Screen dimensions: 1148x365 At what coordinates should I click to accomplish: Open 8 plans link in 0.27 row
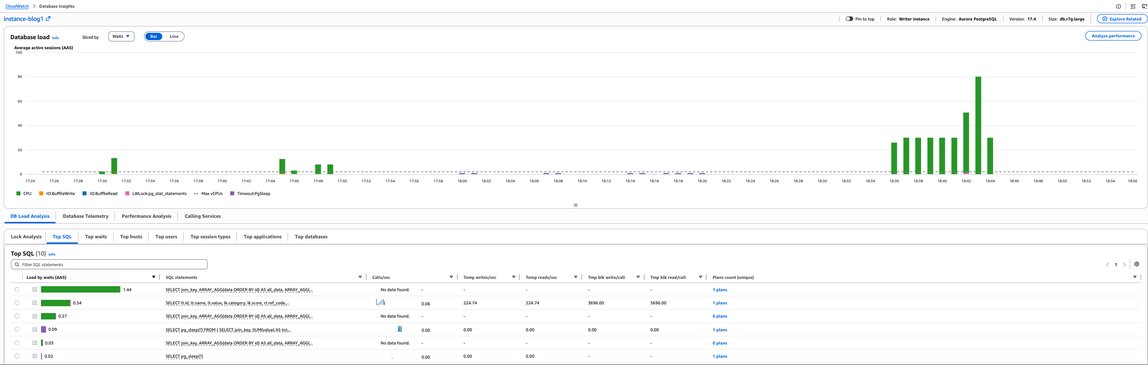pos(720,316)
